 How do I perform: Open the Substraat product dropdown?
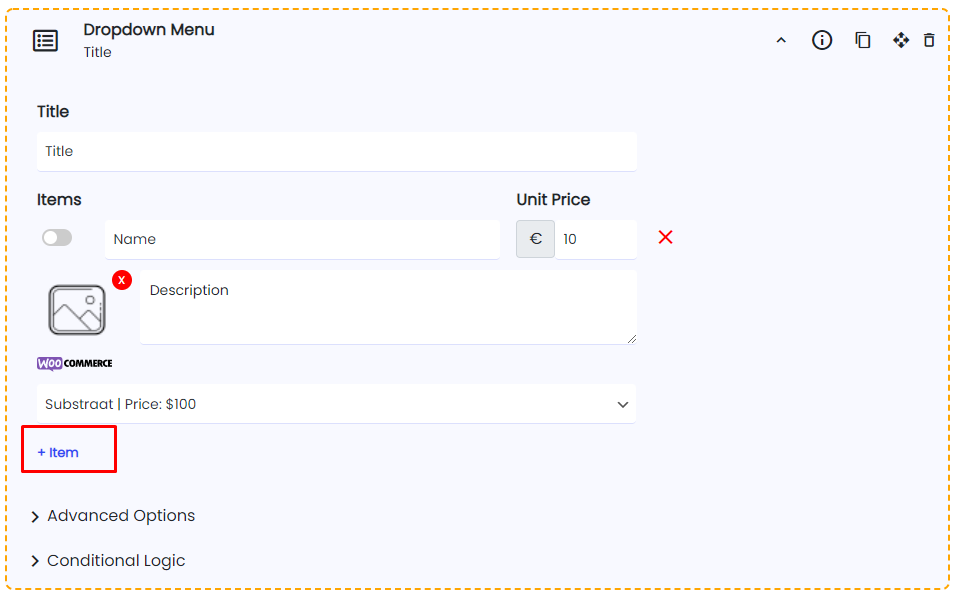coord(336,404)
